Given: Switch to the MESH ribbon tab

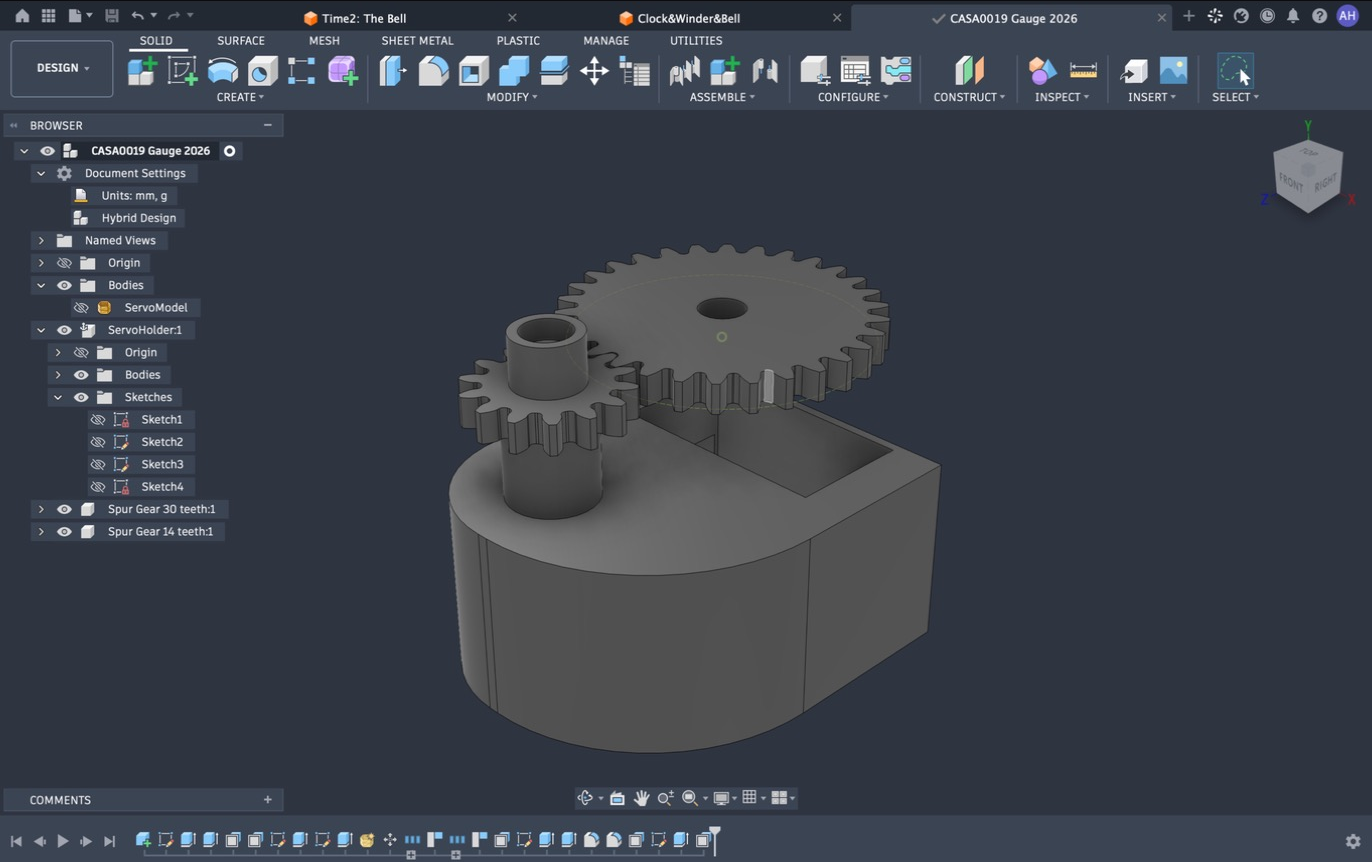Looking at the screenshot, I should (x=324, y=41).
